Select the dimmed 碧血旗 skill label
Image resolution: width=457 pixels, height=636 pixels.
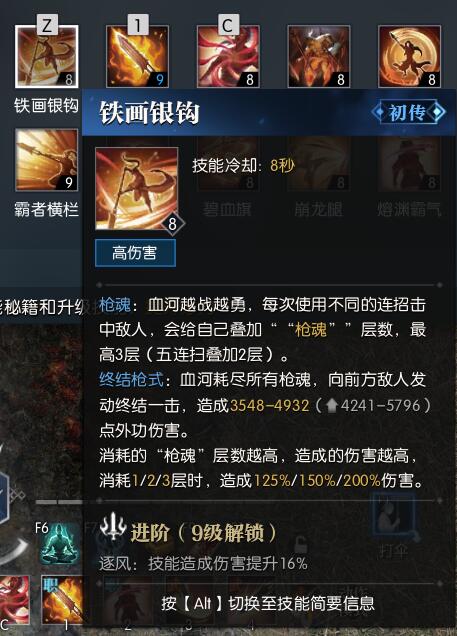[x=227, y=210]
